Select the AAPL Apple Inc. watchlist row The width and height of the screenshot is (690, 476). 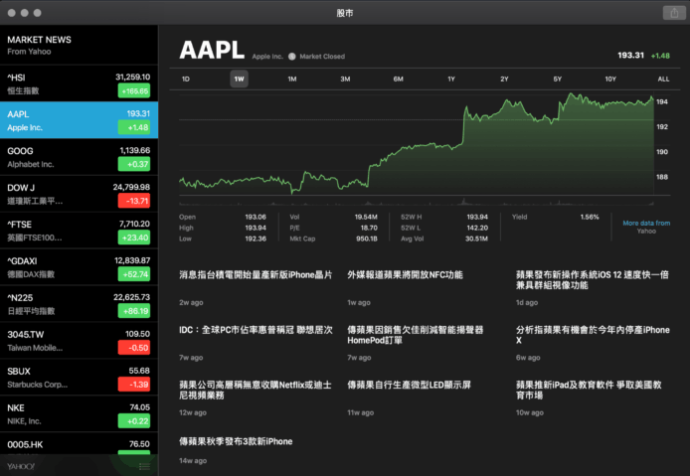(x=79, y=120)
